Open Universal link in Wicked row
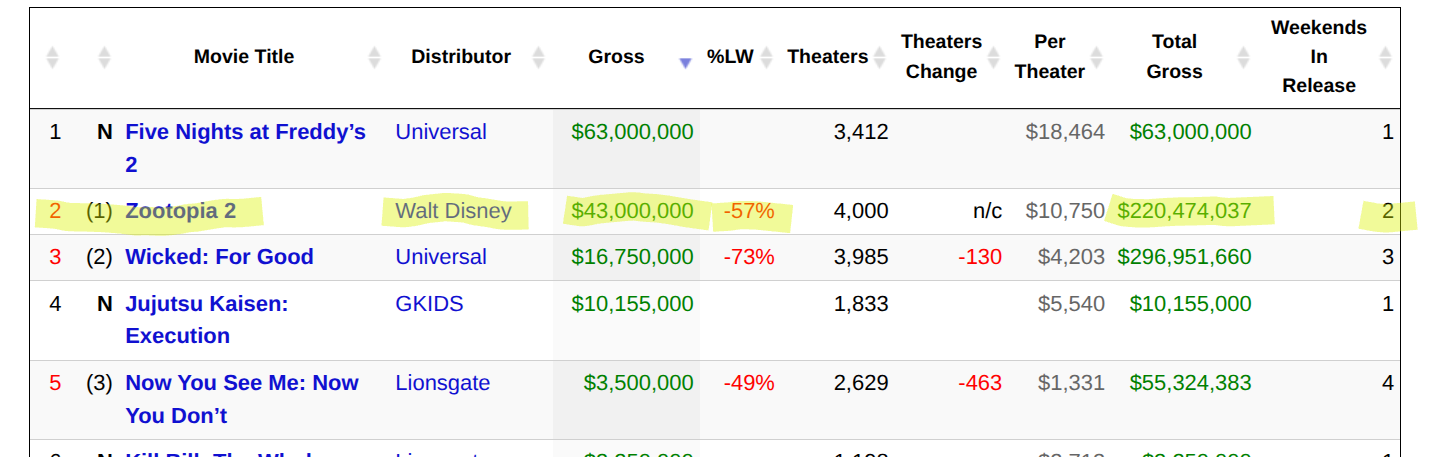Image resolution: width=1429 pixels, height=457 pixels. pyautogui.click(x=441, y=257)
